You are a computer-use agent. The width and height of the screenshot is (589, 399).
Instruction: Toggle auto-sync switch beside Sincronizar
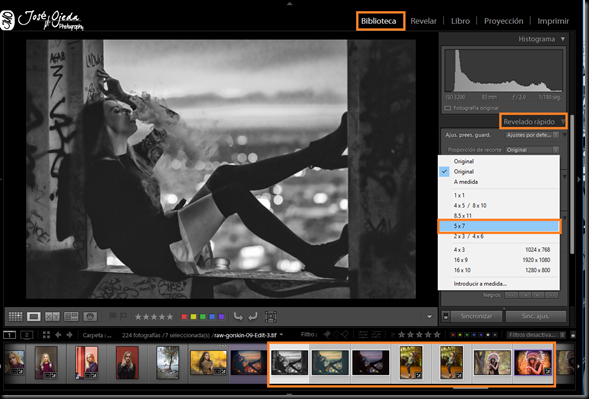pyautogui.click(x=446, y=316)
